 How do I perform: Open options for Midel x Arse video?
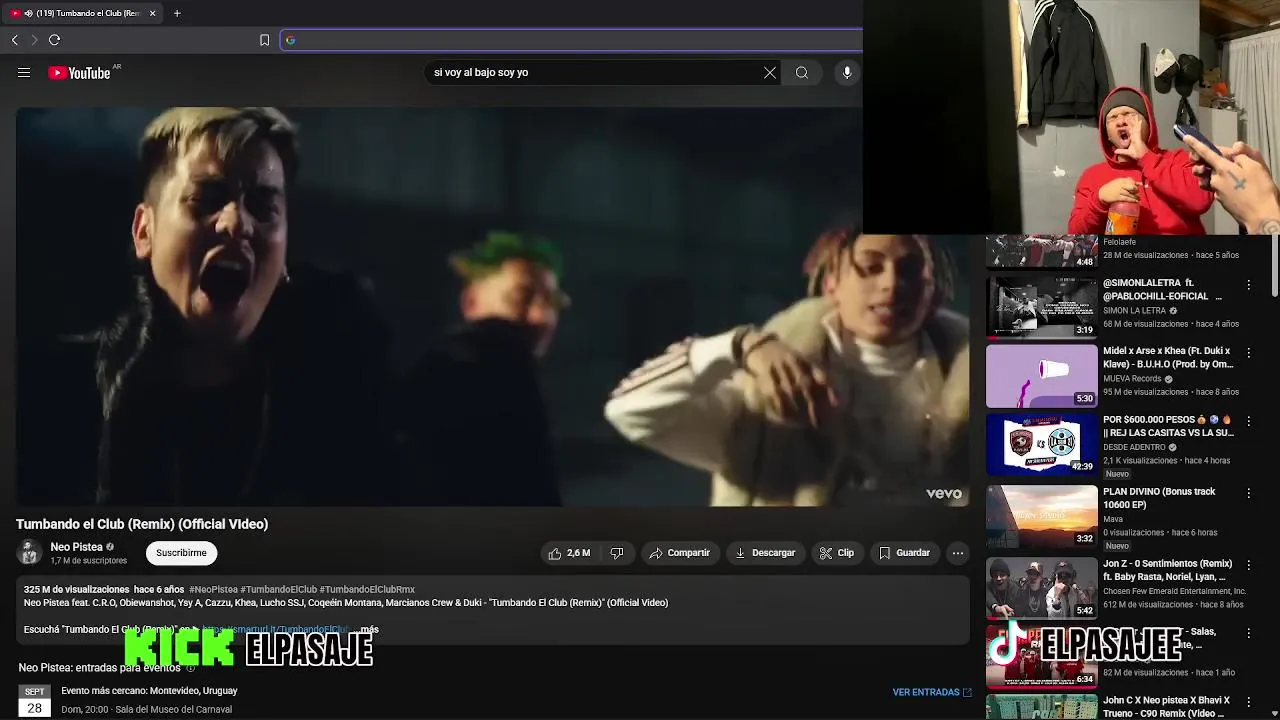(1248, 353)
